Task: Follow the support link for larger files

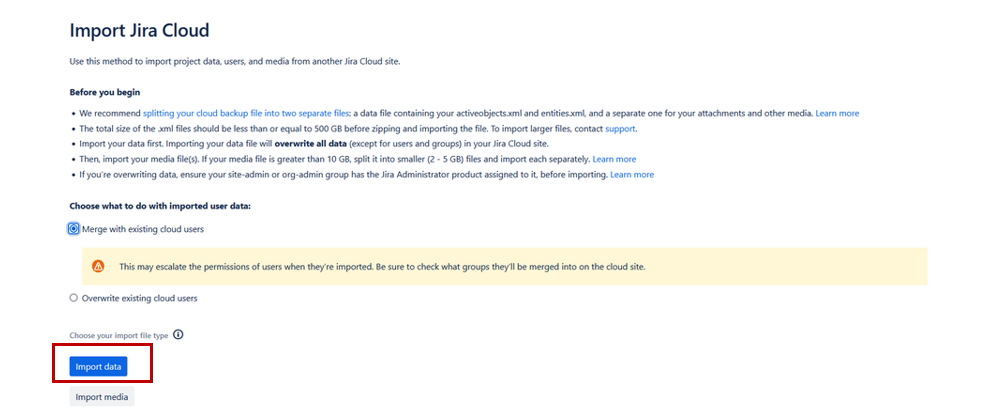Action: tap(620, 129)
